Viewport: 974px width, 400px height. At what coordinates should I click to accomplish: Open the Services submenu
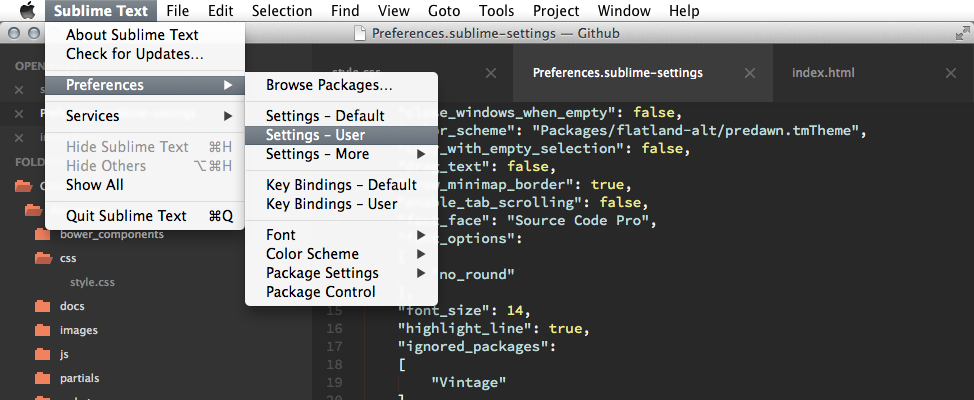coord(145,116)
